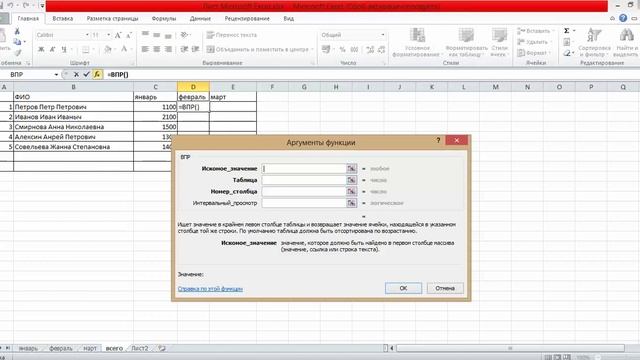Open Сортировка и фильтр (sort and filter)
The height and width of the screenshot is (360, 640).
click(594, 43)
